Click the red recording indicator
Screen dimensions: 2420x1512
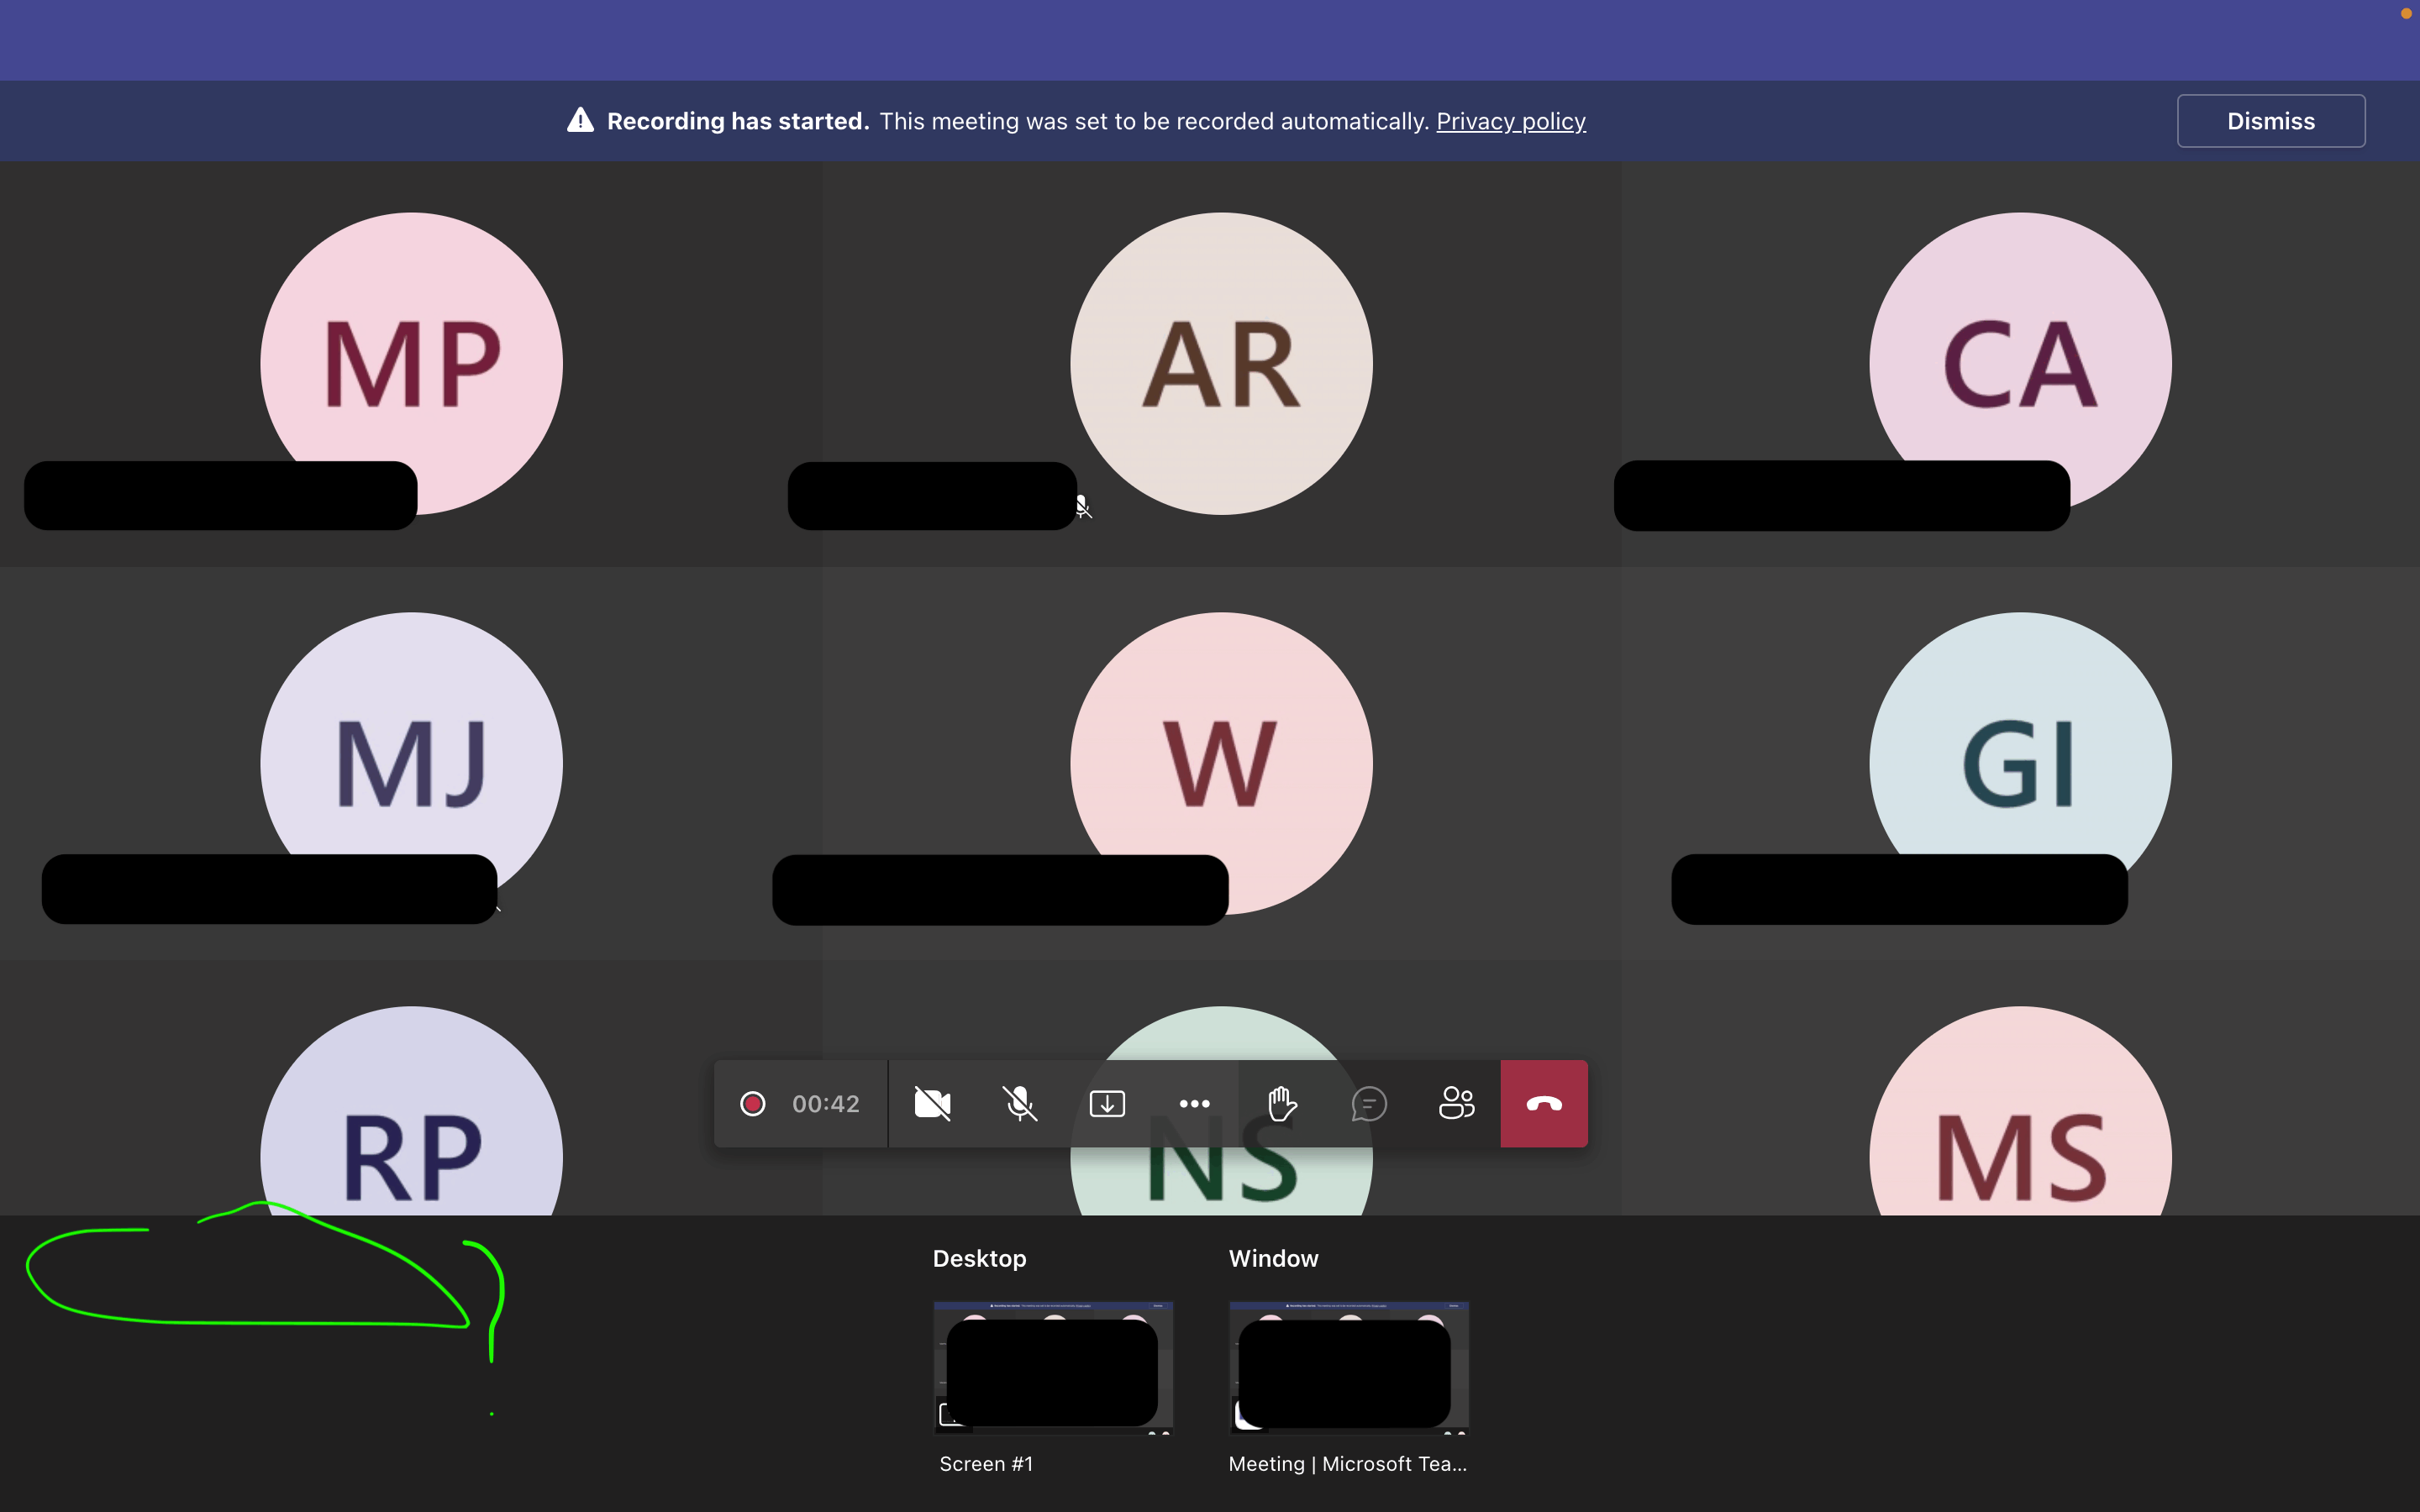(x=753, y=1104)
